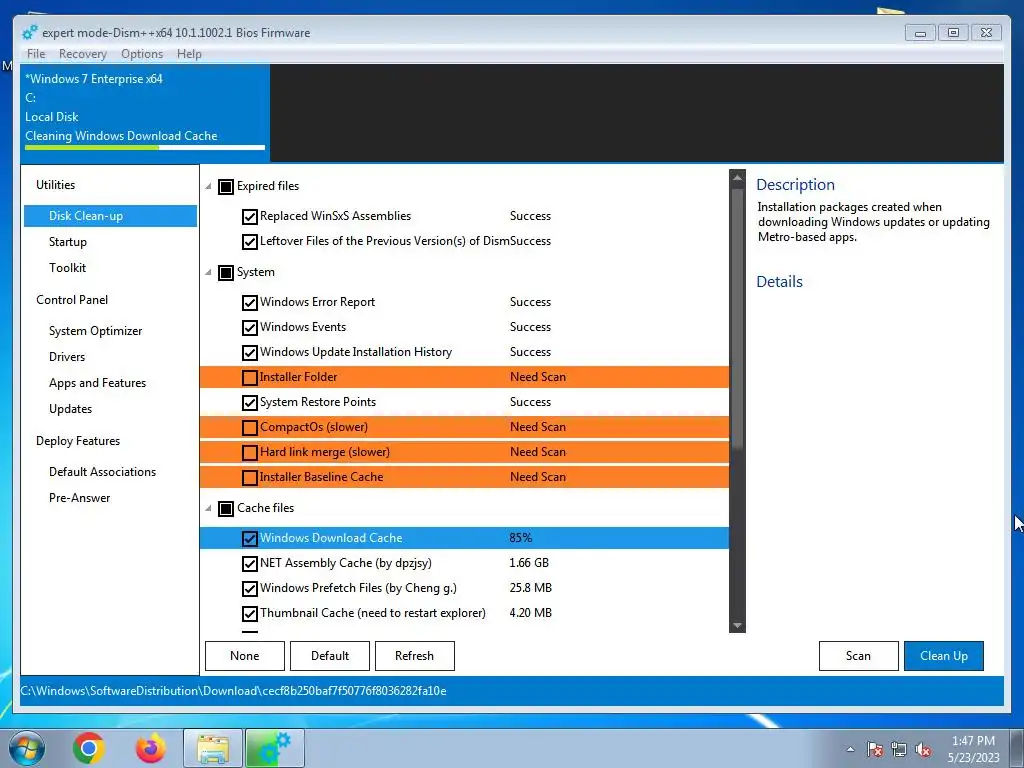The height and width of the screenshot is (768, 1024).
Task: Check the Installer Folder checkbox
Action: tap(249, 377)
